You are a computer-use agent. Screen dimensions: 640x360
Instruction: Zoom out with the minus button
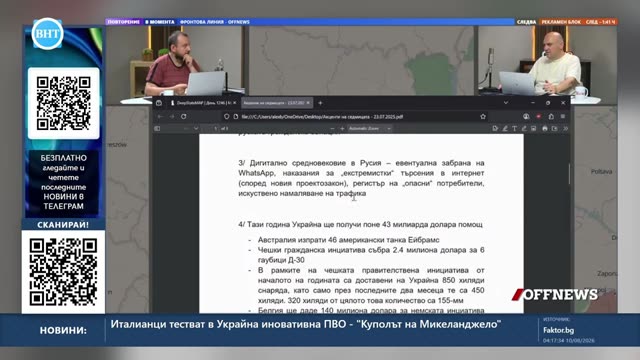point(332,129)
